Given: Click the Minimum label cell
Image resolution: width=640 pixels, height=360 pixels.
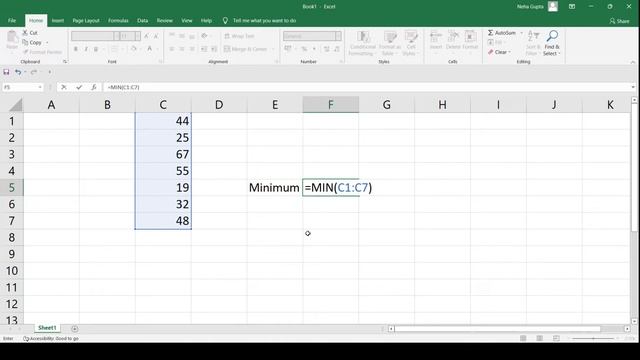Looking at the screenshot, I should (x=275, y=187).
